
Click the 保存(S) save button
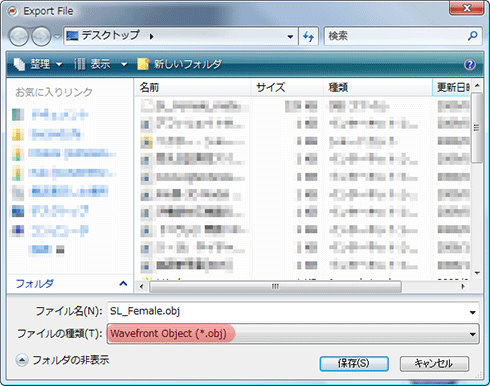tap(354, 363)
